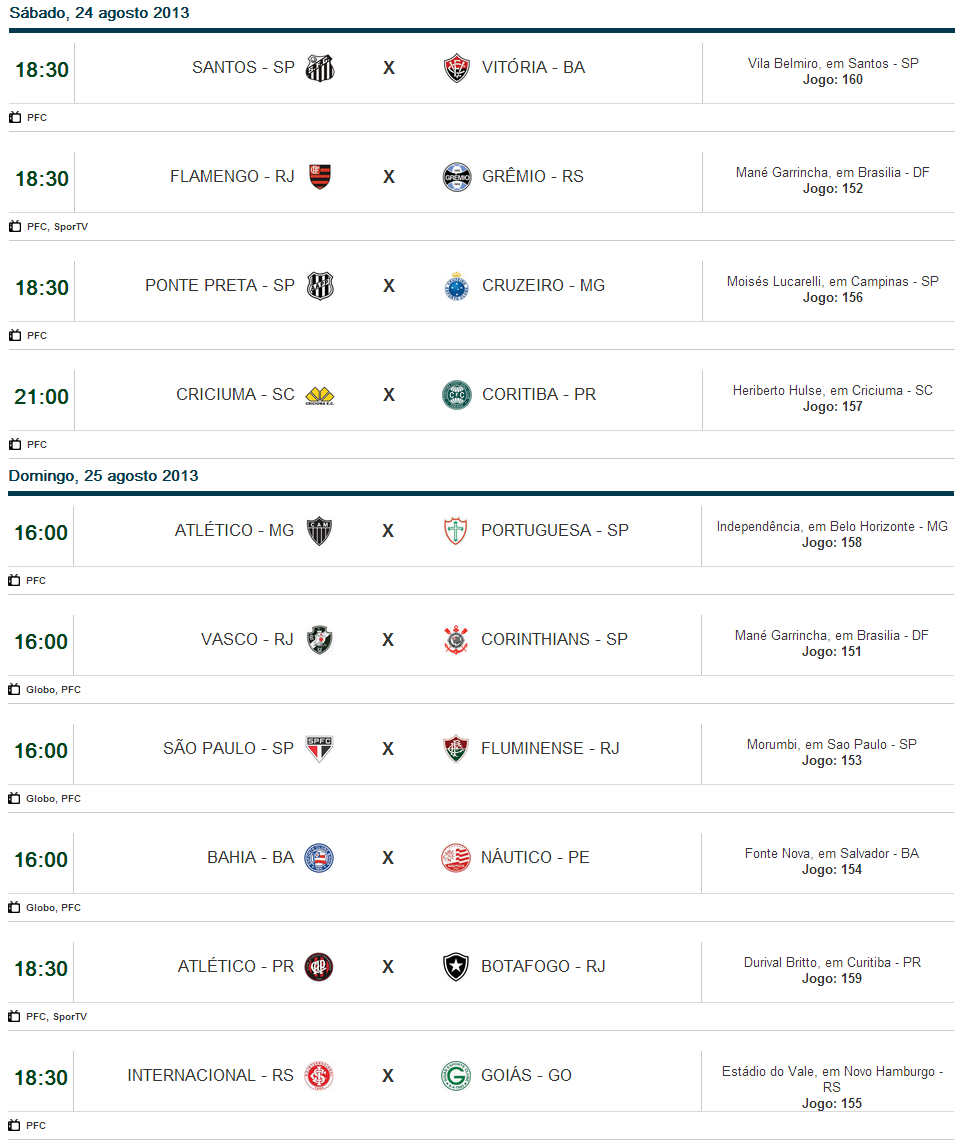Click the Corinthians team badge
964x1143 pixels.
pyautogui.click(x=455, y=640)
